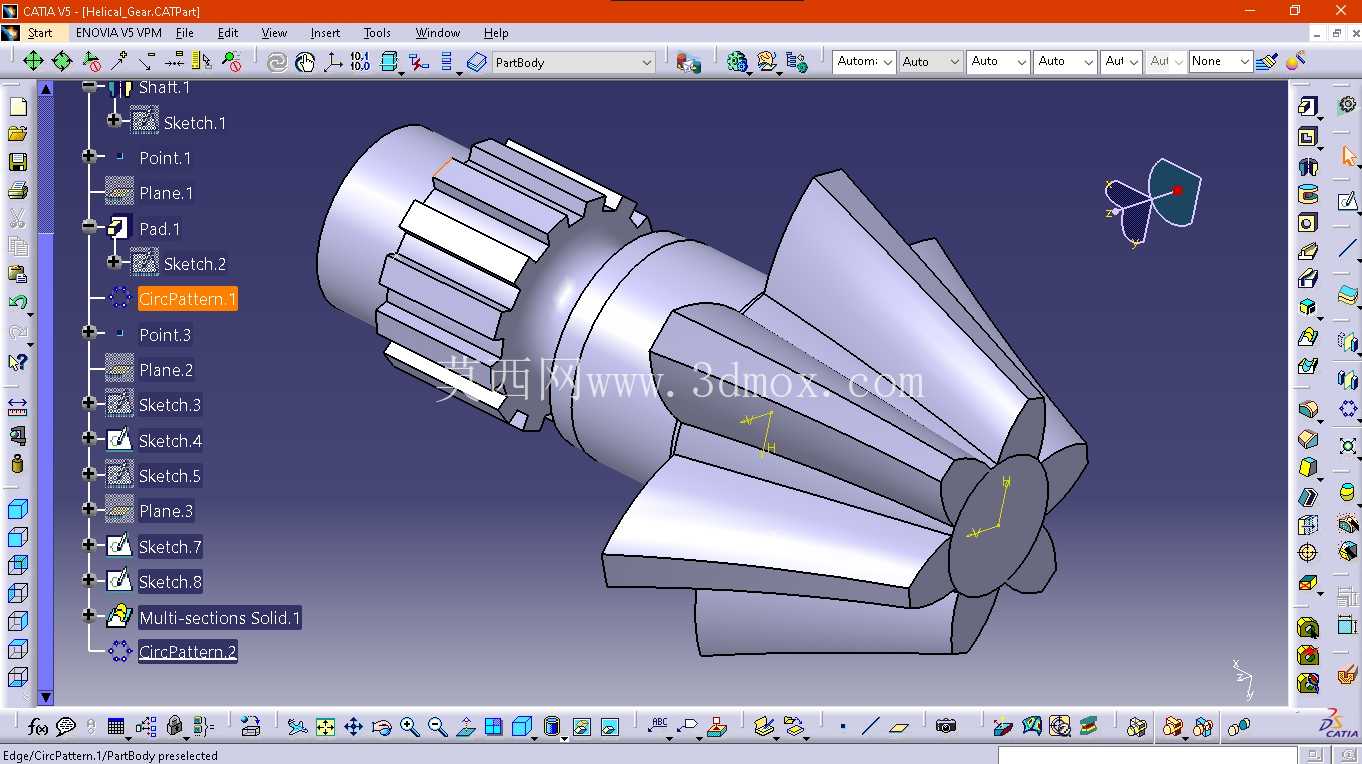Image resolution: width=1362 pixels, height=764 pixels.
Task: Open the Automatic color dropdown
Action: (886, 62)
